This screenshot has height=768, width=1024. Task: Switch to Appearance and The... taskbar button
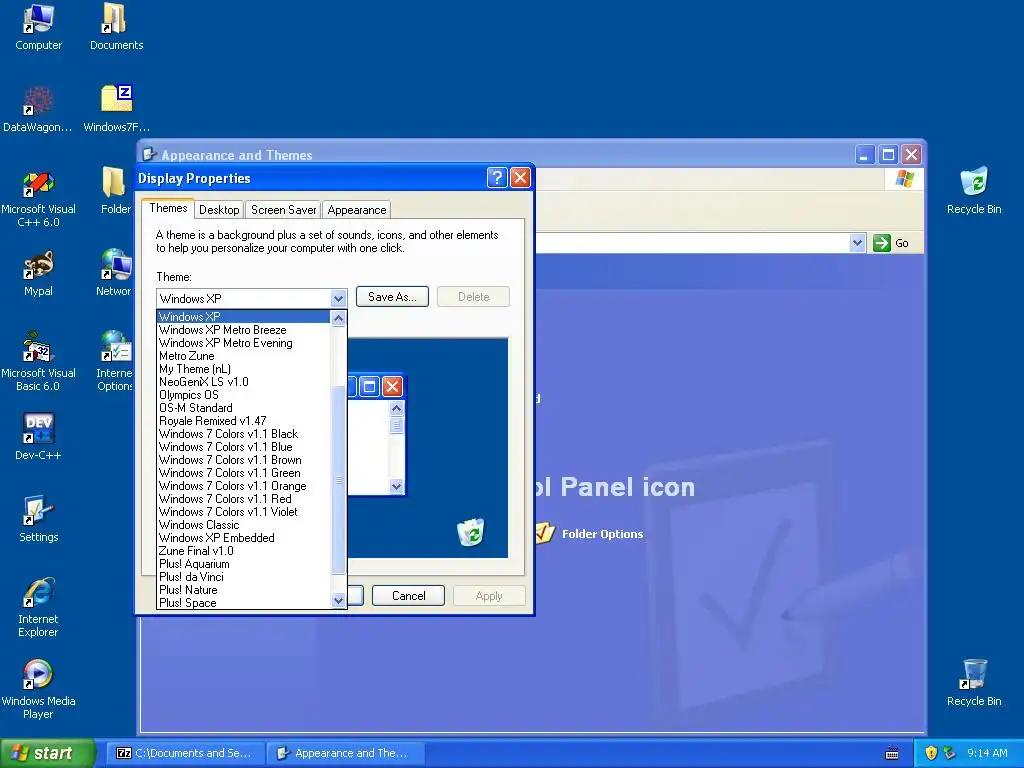pyautogui.click(x=346, y=753)
